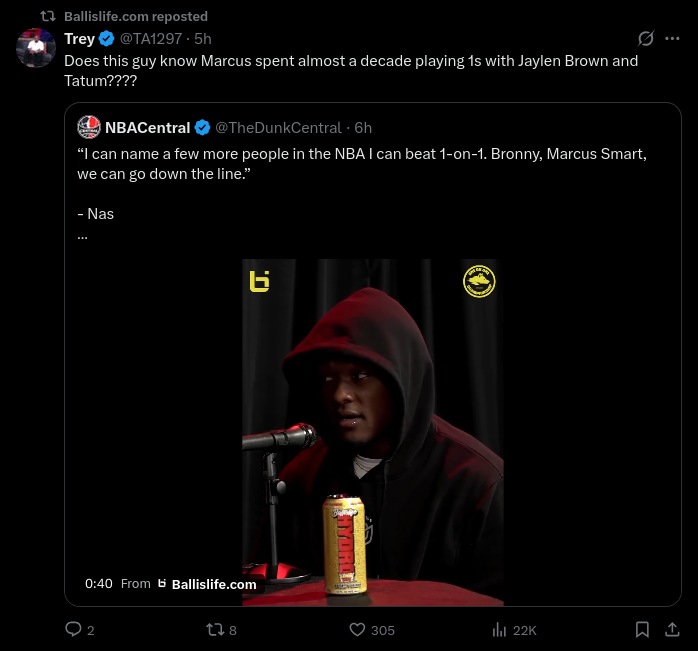This screenshot has width=698, height=651.
Task: Click the reply comment icon
Action: 73,629
